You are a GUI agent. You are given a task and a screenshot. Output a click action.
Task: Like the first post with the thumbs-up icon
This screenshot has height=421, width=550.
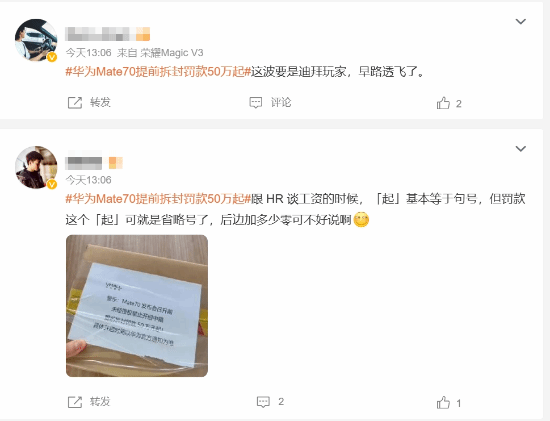click(x=443, y=103)
